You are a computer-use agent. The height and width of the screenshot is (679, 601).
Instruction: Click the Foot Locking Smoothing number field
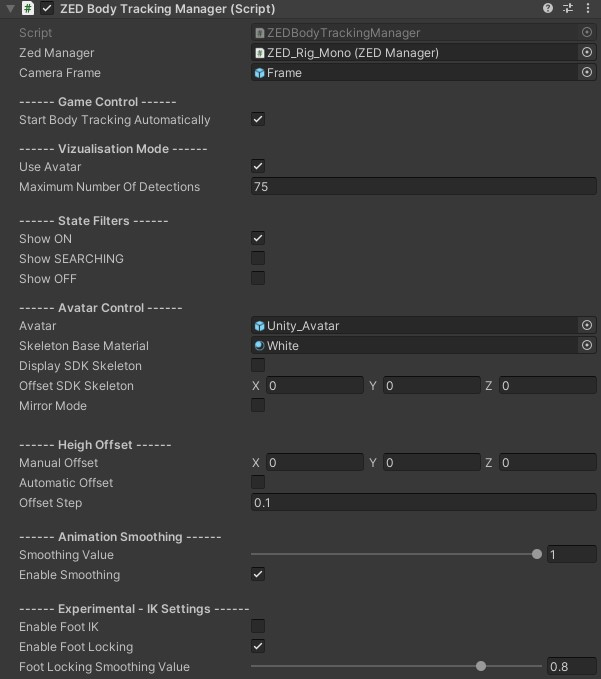[572, 666]
